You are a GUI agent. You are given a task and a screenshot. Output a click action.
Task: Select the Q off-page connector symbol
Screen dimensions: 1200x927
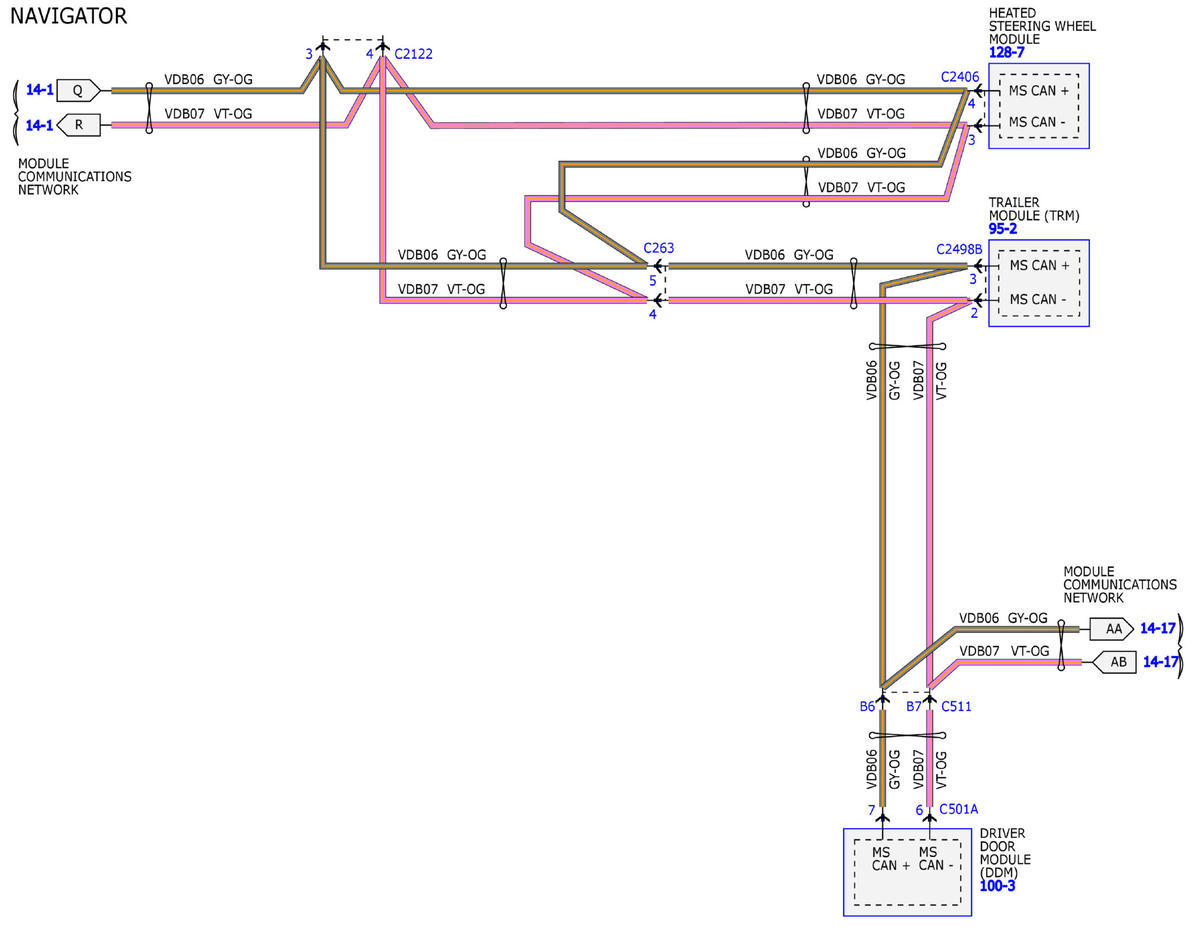click(x=79, y=90)
